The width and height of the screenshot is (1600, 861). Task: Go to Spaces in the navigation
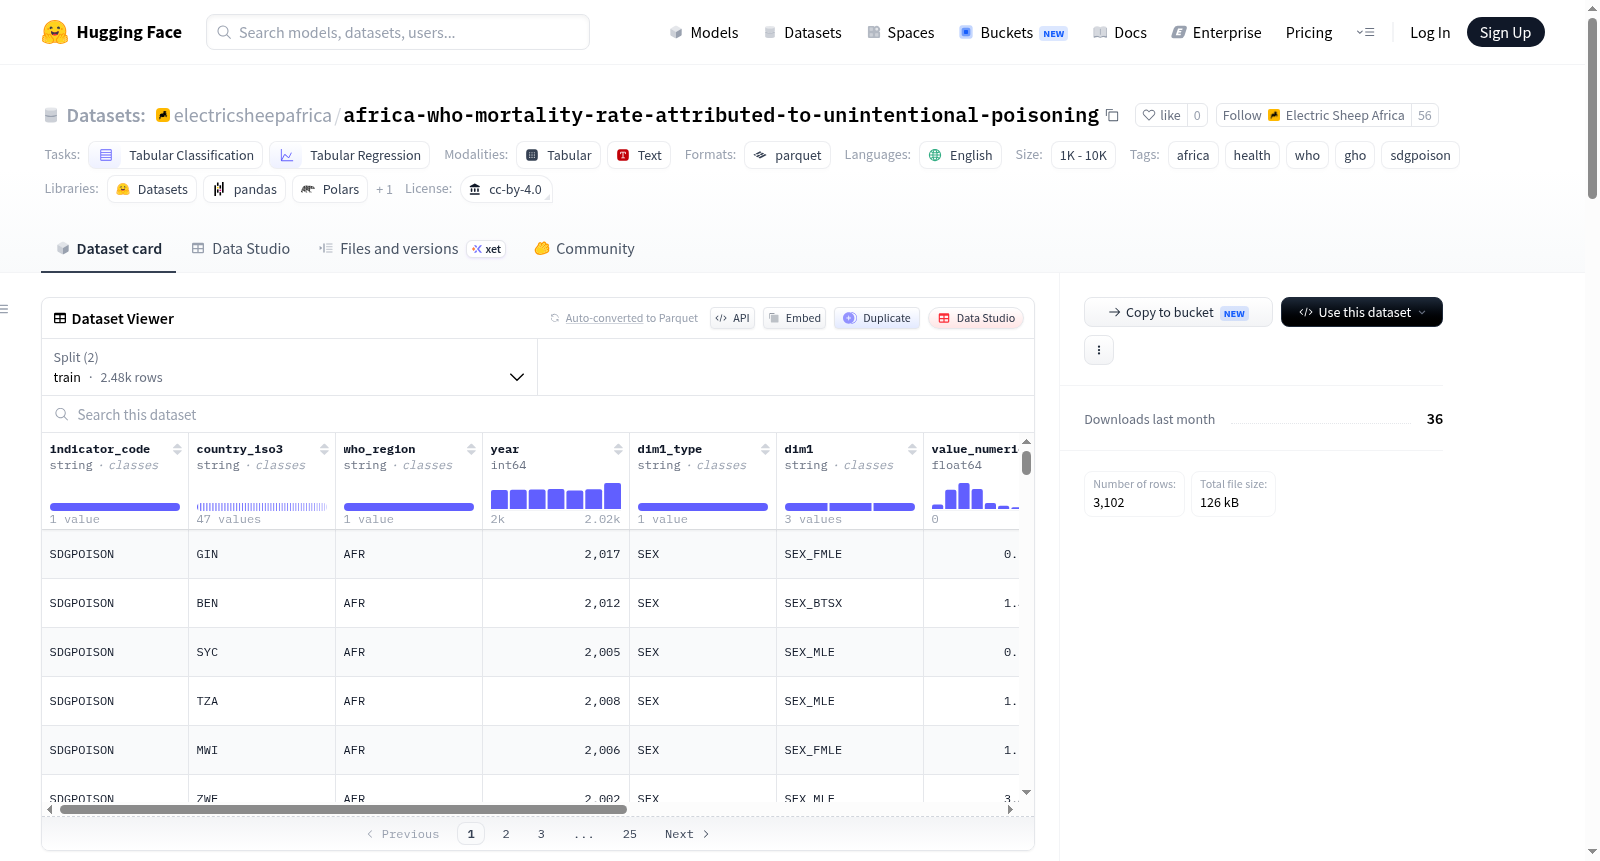coord(900,32)
